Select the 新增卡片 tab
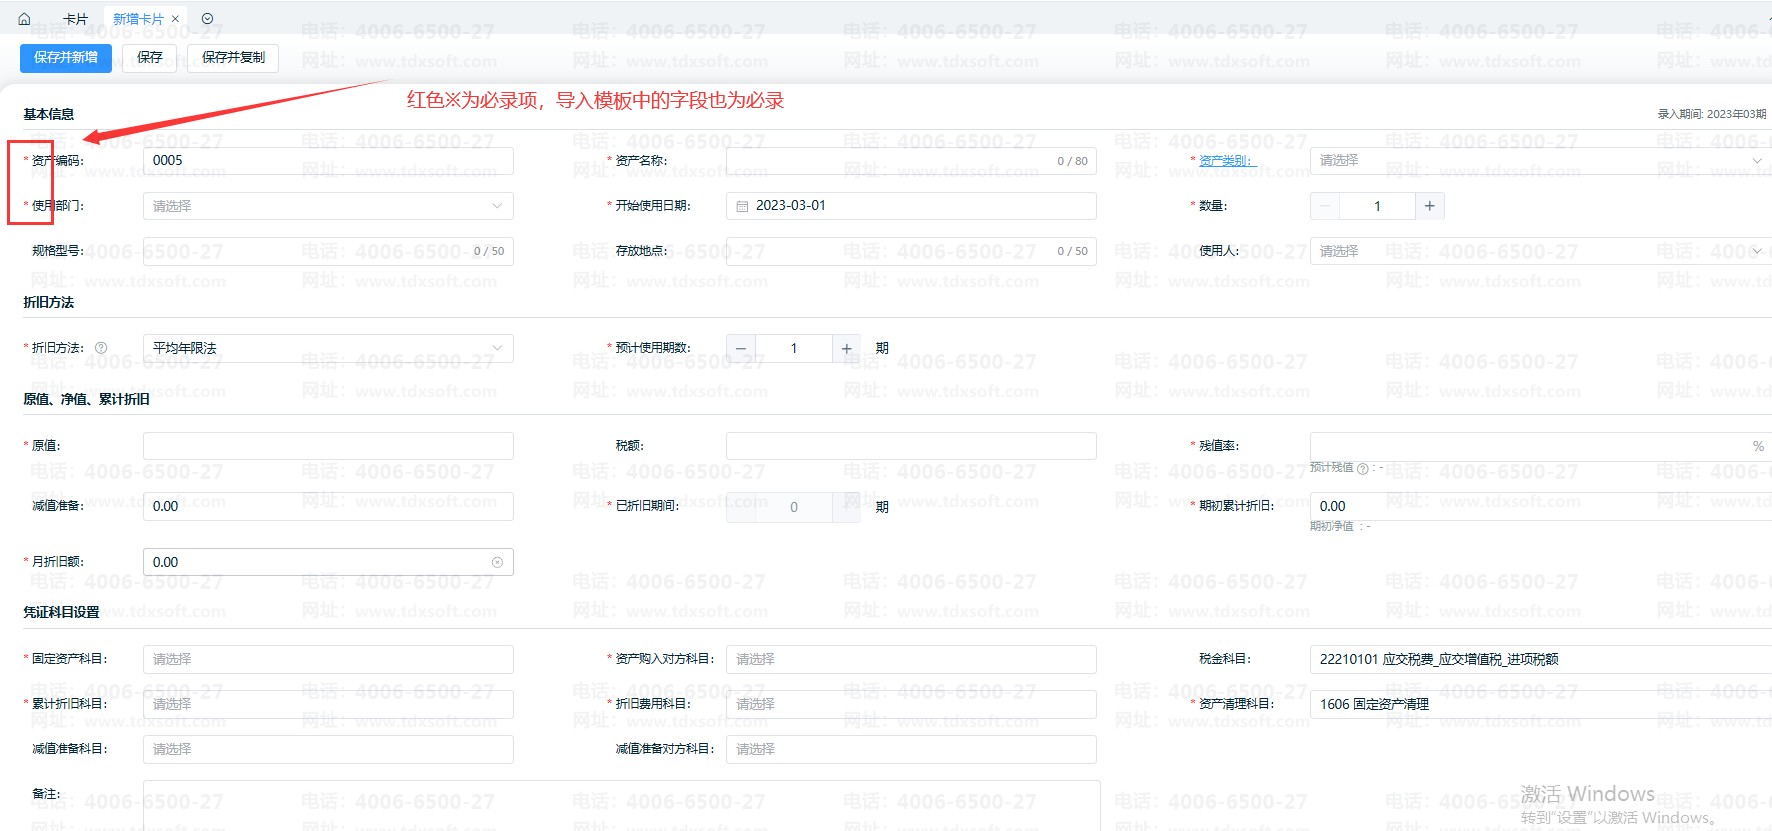This screenshot has height=831, width=1772. (x=138, y=19)
